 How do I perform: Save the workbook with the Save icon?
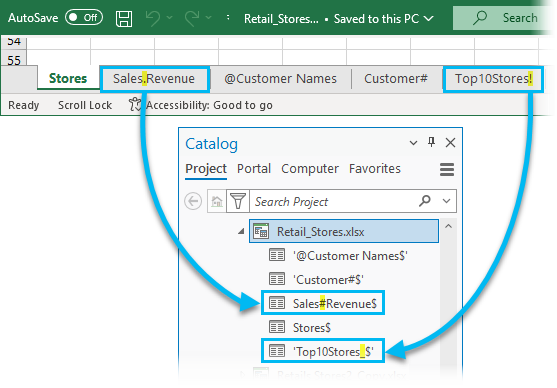click(124, 18)
